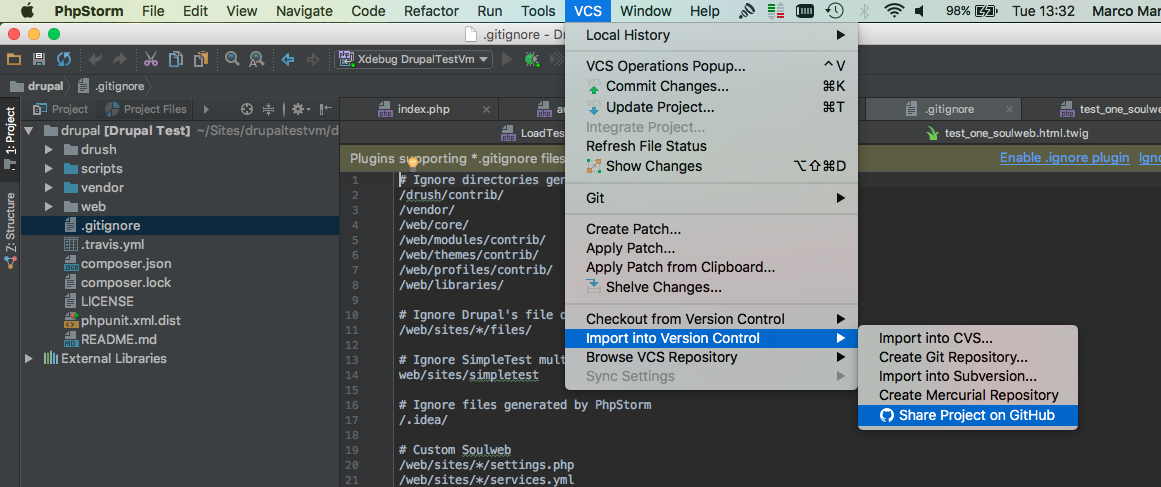Show more project view tabs arrow
This screenshot has width=1161, height=487.
click(x=206, y=109)
